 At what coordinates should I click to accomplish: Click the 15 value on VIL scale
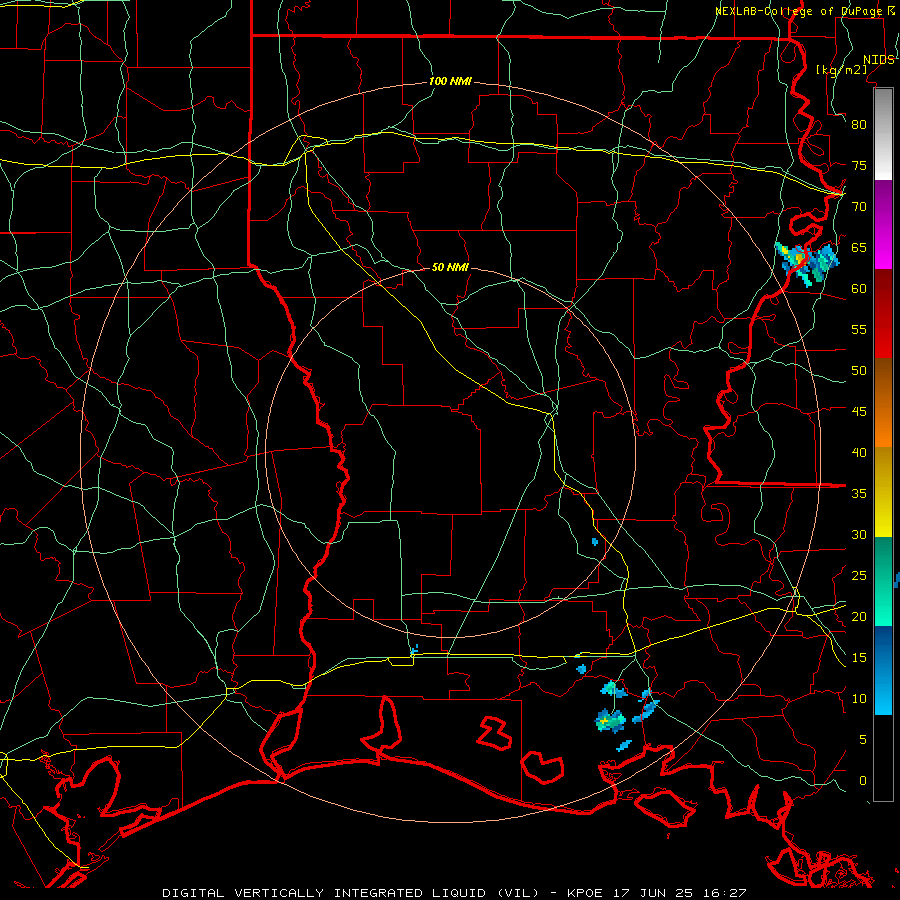[859, 658]
